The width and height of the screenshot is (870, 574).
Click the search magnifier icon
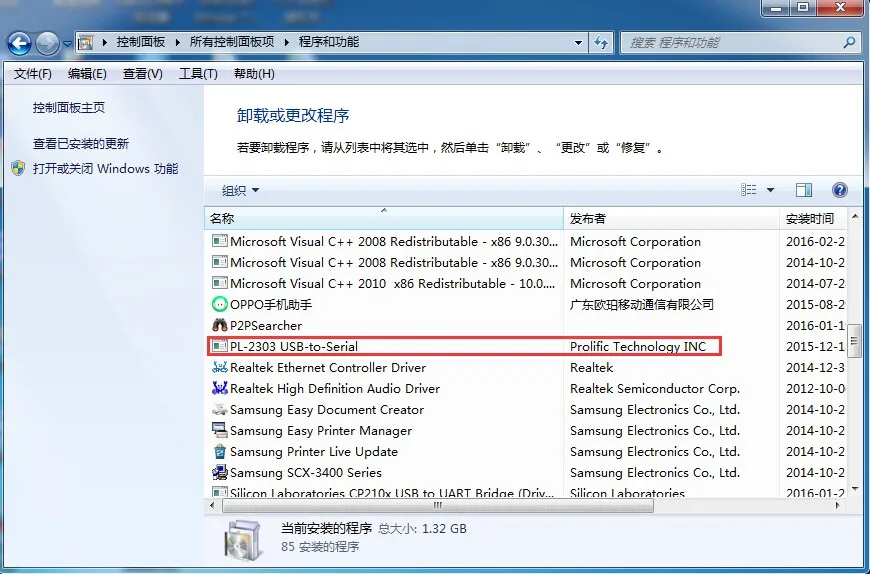pyautogui.click(x=849, y=42)
